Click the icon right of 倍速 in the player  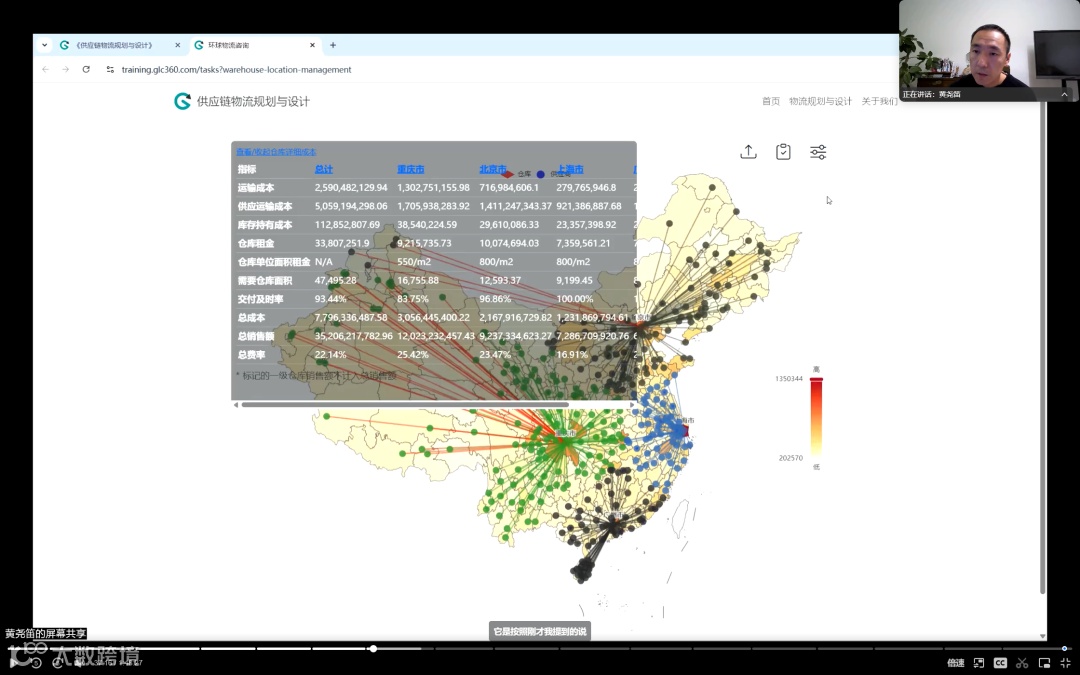979,663
